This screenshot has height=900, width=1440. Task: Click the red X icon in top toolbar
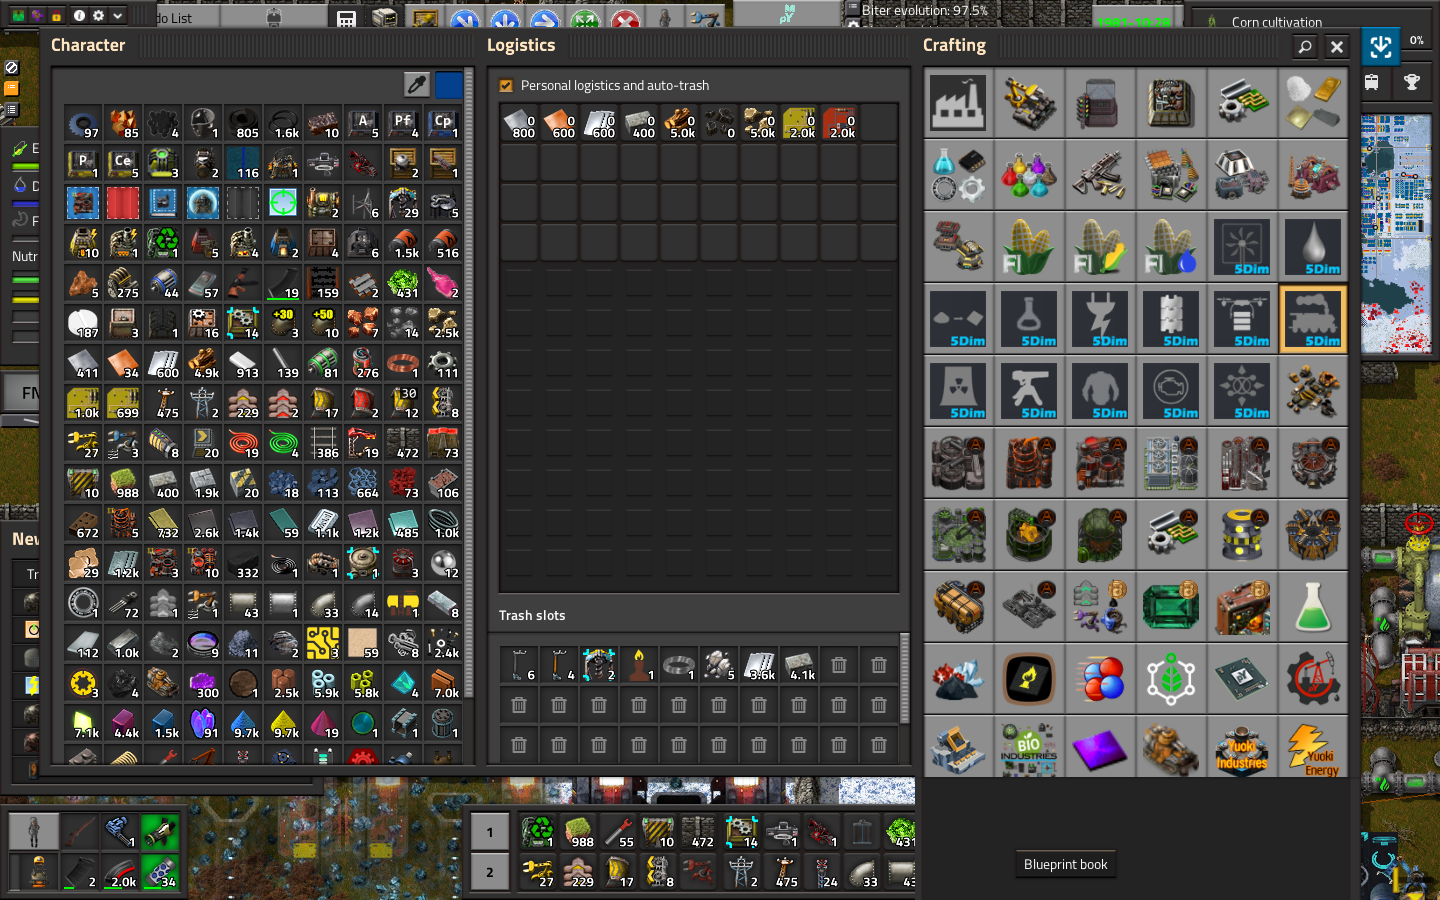tap(625, 19)
